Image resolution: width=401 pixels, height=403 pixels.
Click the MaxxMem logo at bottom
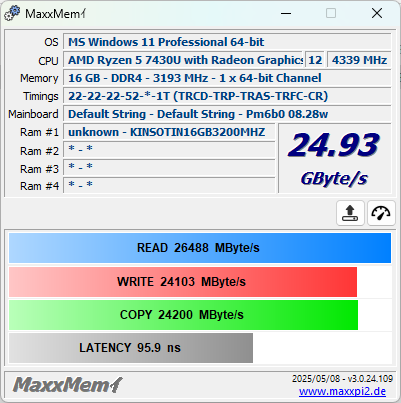68,385
